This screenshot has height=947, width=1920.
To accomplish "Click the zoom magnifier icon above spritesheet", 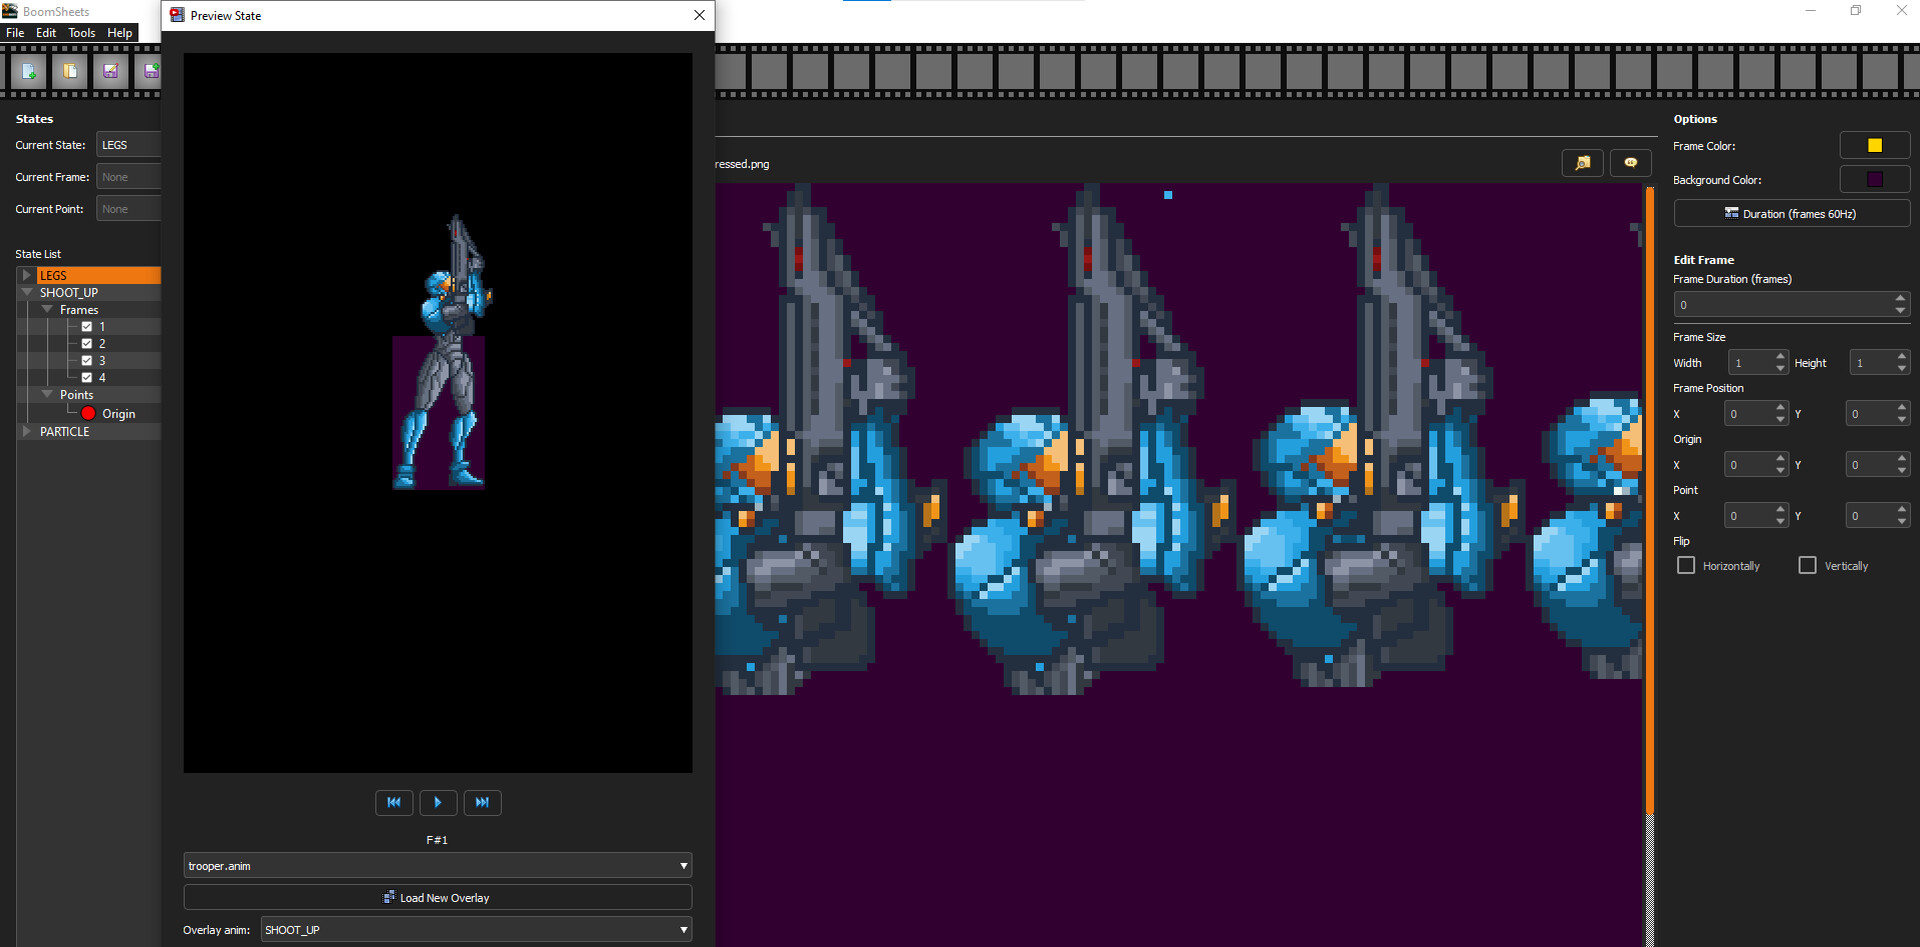I will click(1583, 163).
